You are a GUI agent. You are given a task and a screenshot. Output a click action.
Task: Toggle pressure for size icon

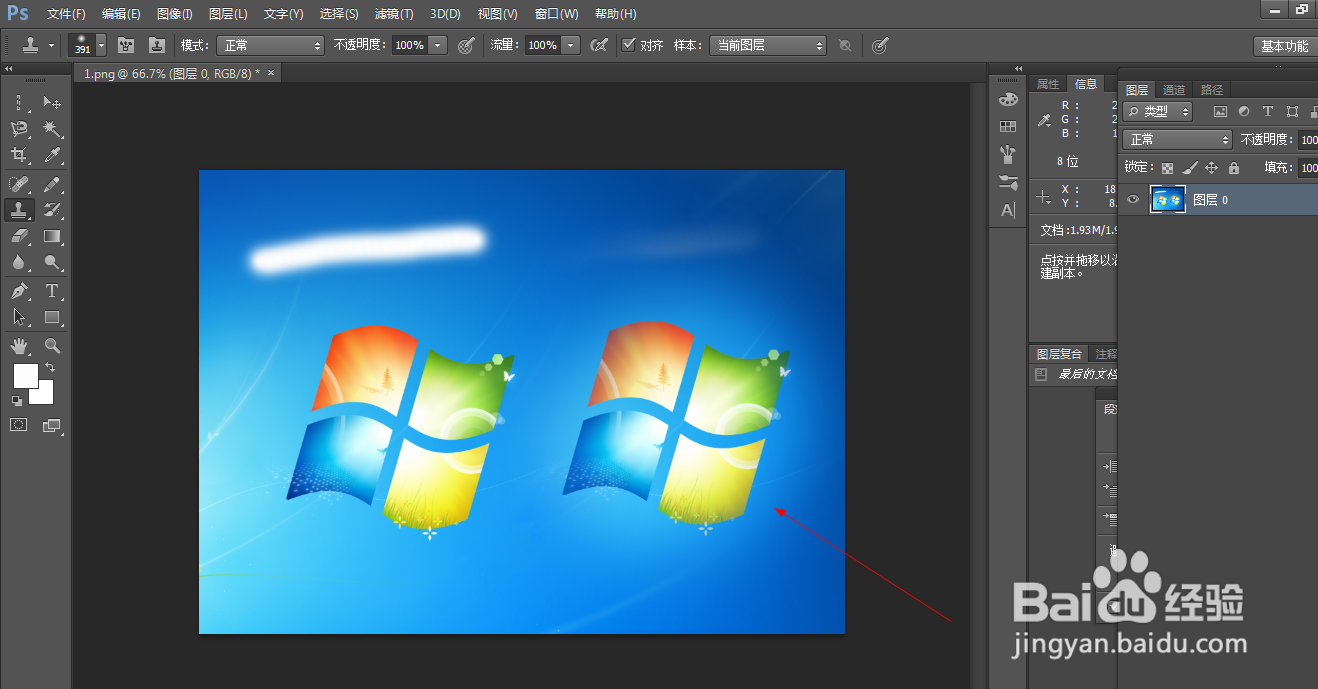tap(880, 45)
